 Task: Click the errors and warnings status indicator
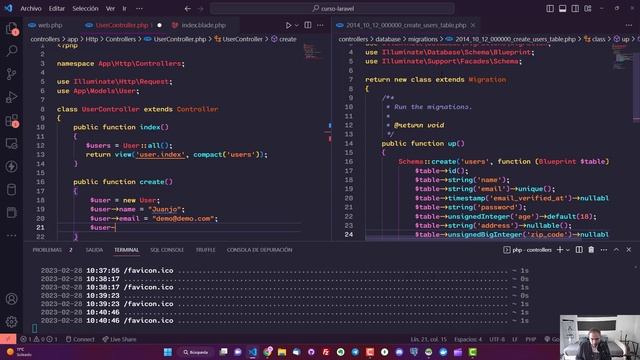[39, 339]
